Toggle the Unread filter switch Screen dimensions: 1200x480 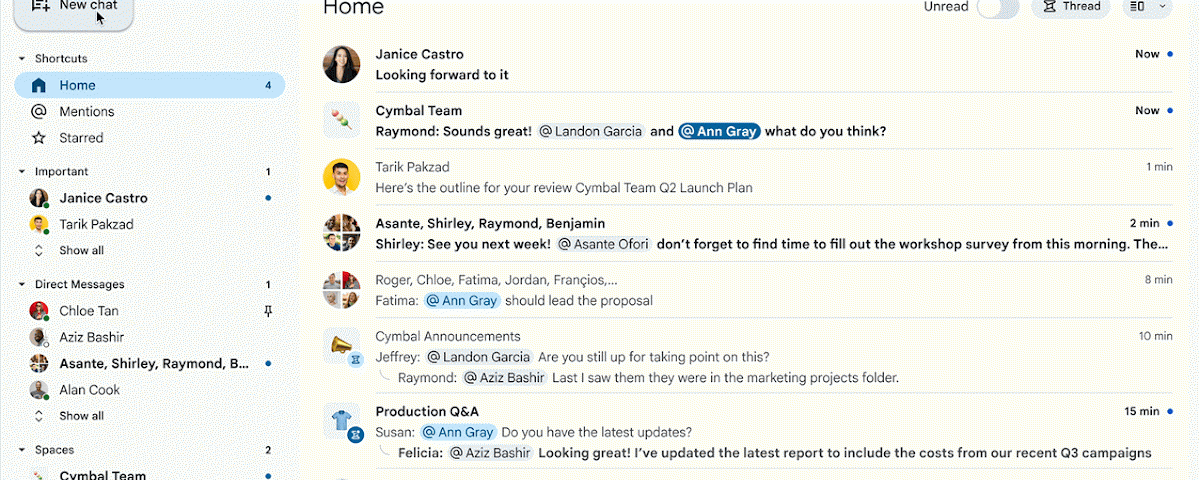[x=997, y=7]
